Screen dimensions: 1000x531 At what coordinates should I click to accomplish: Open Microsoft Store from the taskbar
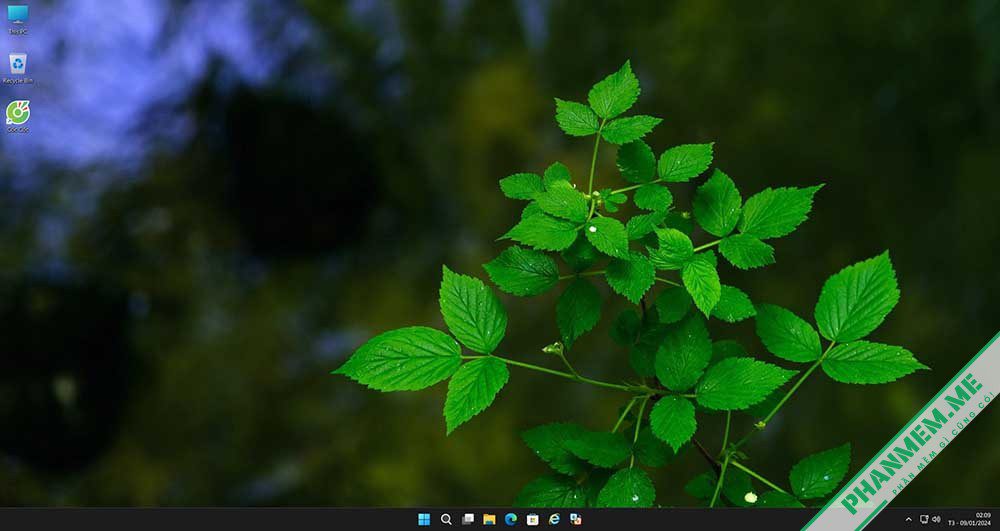pyautogui.click(x=533, y=519)
